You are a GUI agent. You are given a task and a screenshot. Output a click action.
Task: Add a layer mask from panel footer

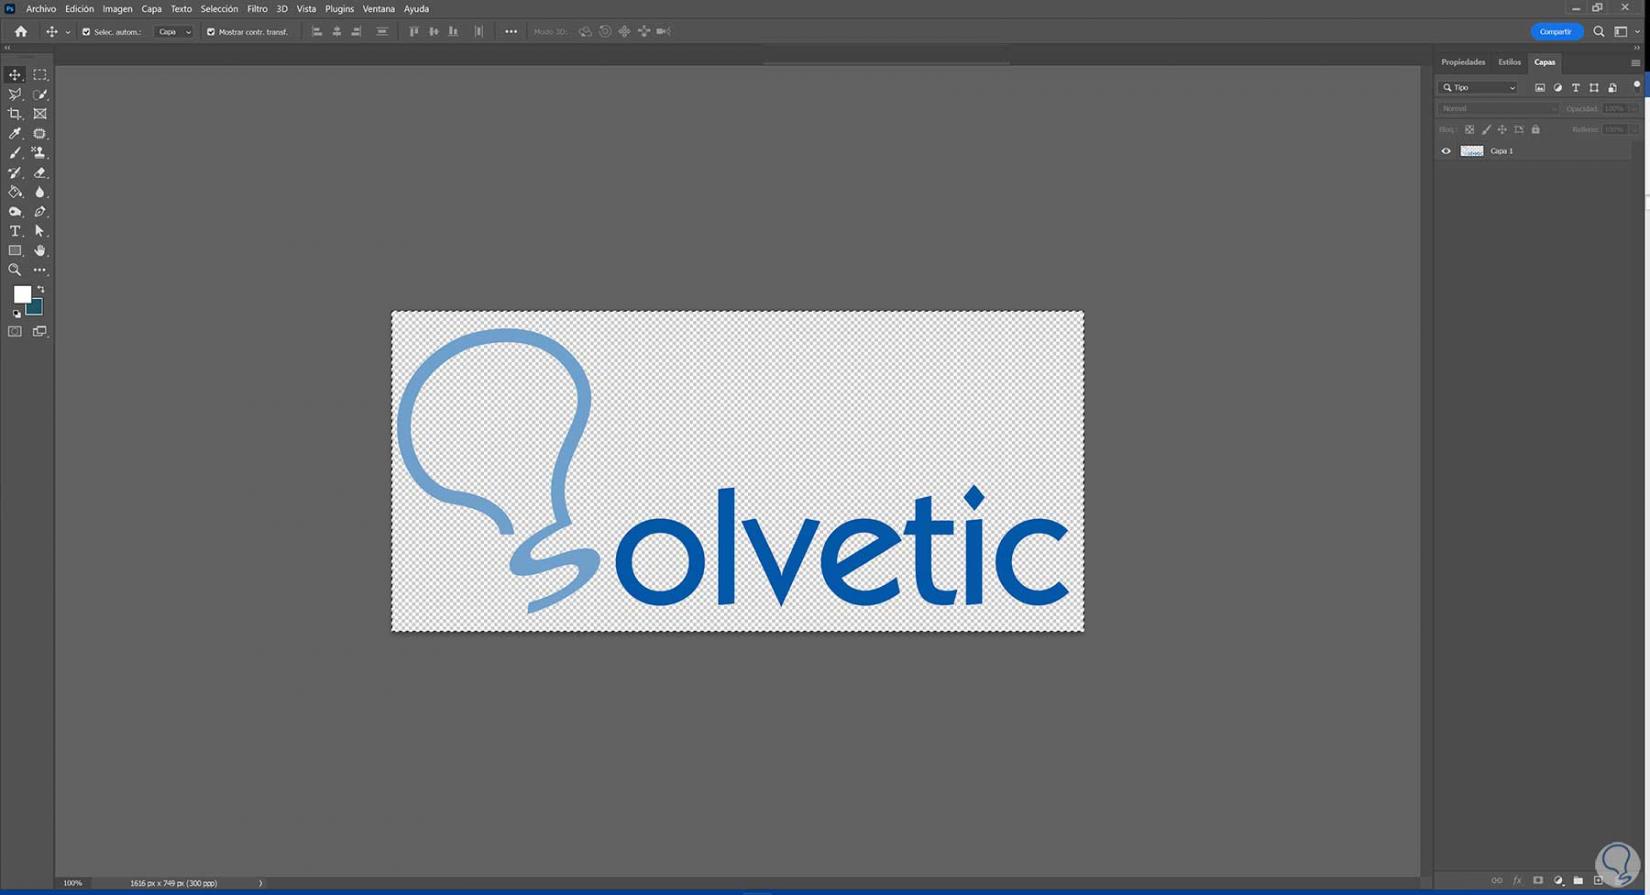(x=1538, y=881)
